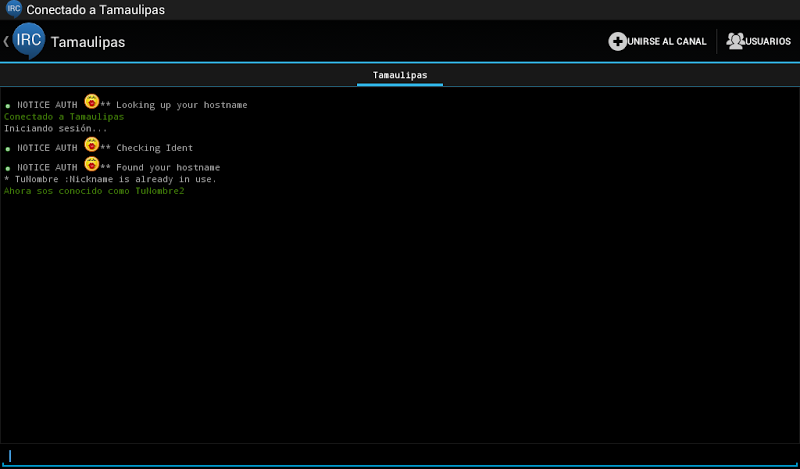The width and height of the screenshot is (800, 469).
Task: Click 'Looking up your hostname' notice text
Action: tap(182, 105)
